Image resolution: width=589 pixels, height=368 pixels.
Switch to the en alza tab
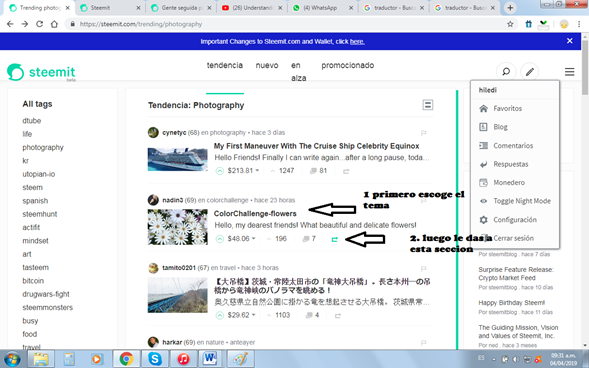click(x=299, y=71)
